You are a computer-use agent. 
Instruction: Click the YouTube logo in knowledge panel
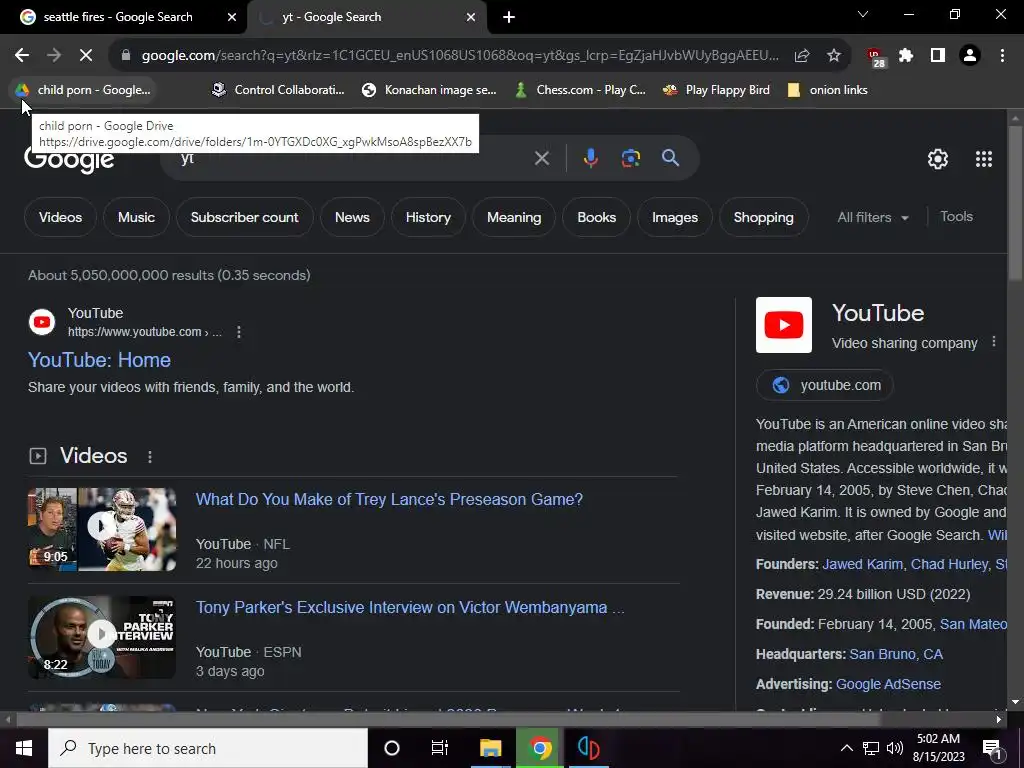pyautogui.click(x=784, y=325)
